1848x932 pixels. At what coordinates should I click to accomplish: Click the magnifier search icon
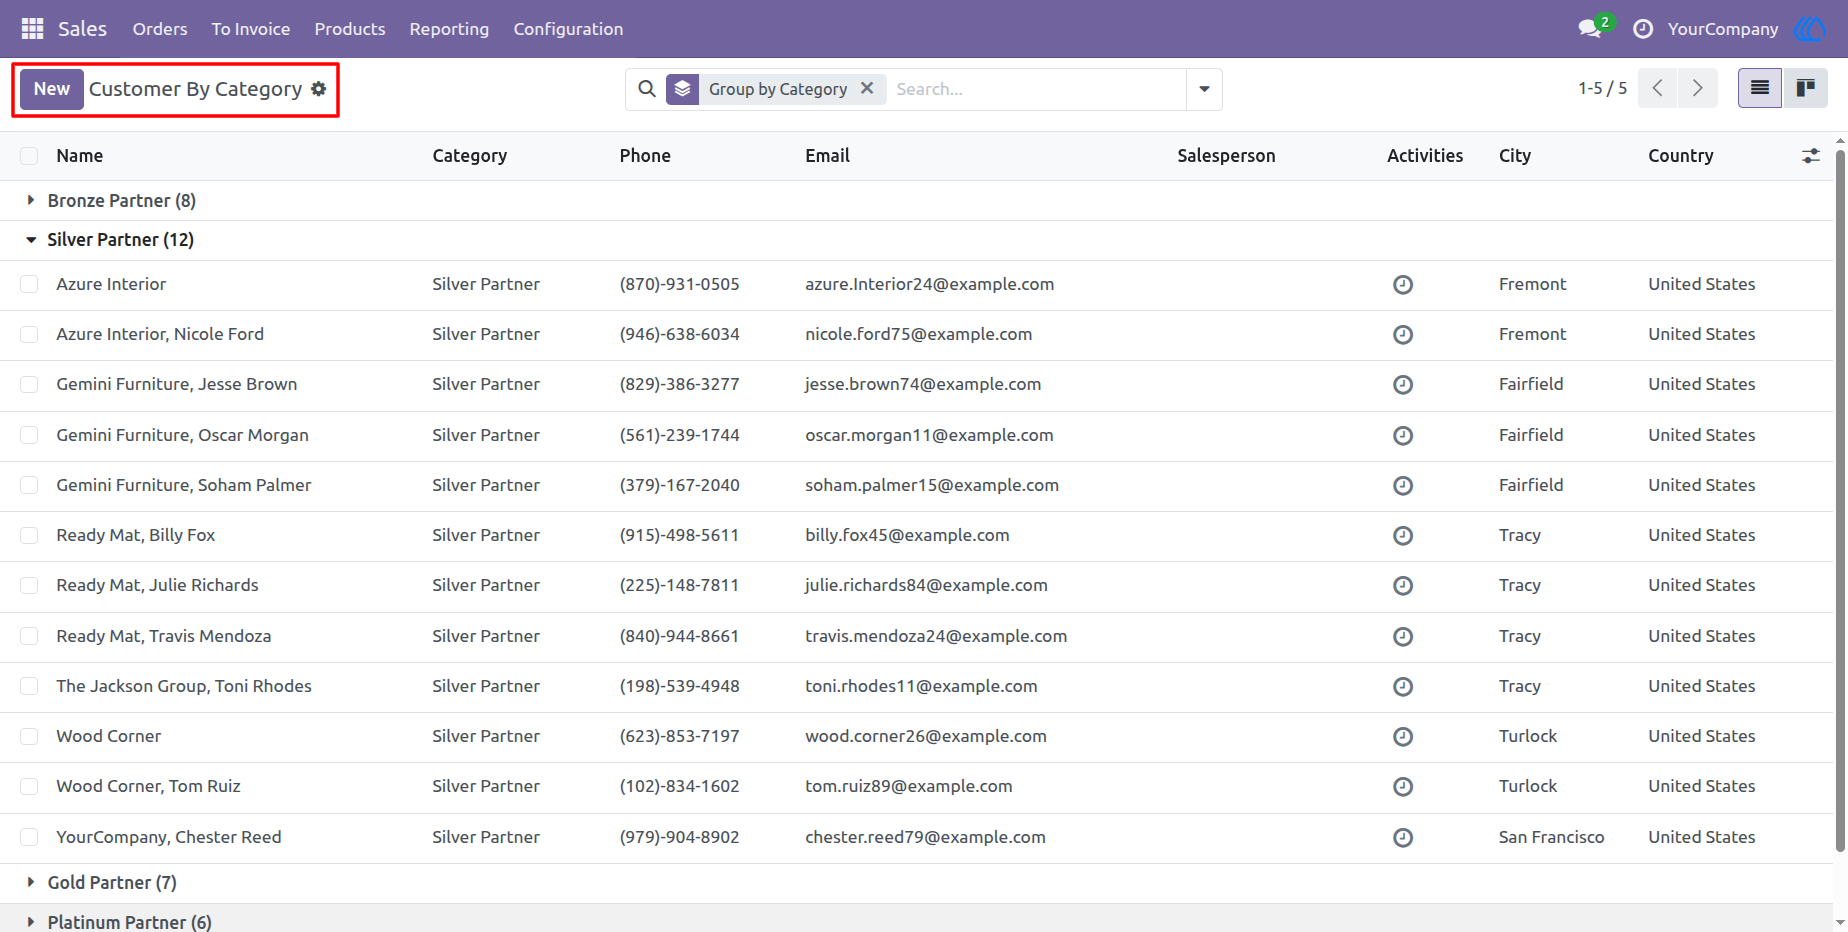click(647, 89)
